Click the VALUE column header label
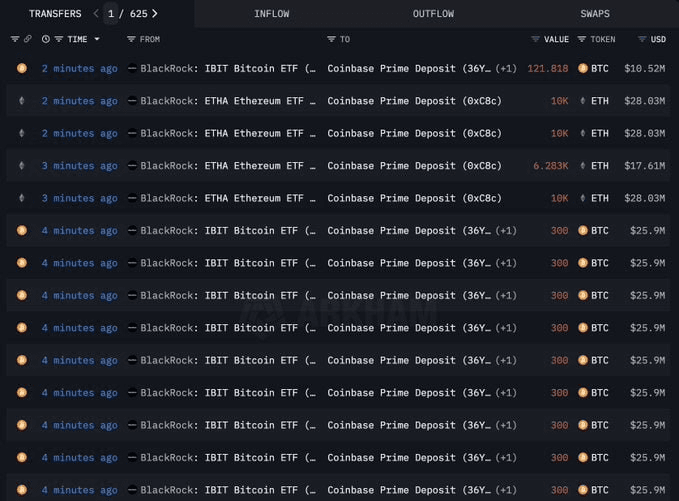The image size is (679, 501). click(556, 39)
